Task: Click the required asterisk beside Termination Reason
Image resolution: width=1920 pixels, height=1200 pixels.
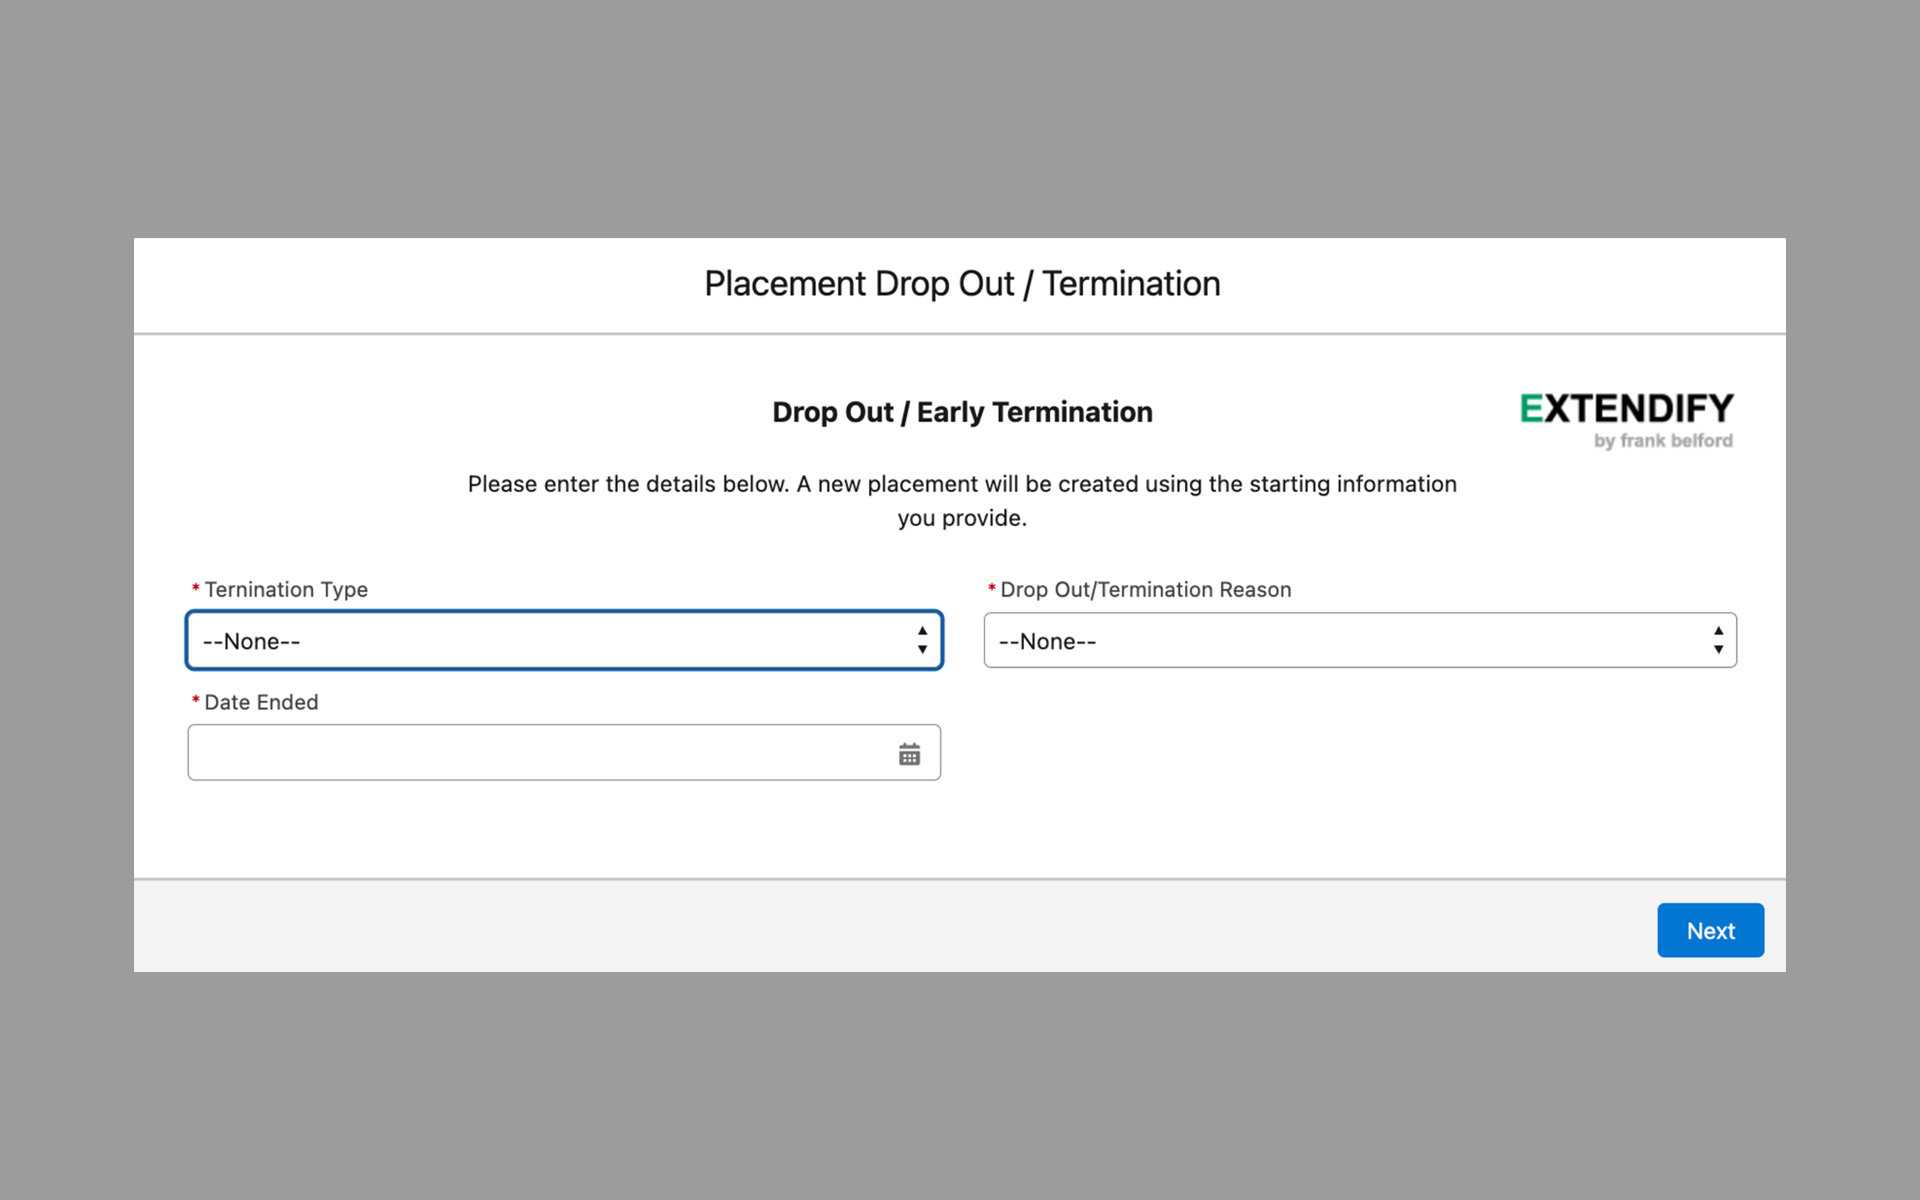Action: pyautogui.click(x=992, y=589)
